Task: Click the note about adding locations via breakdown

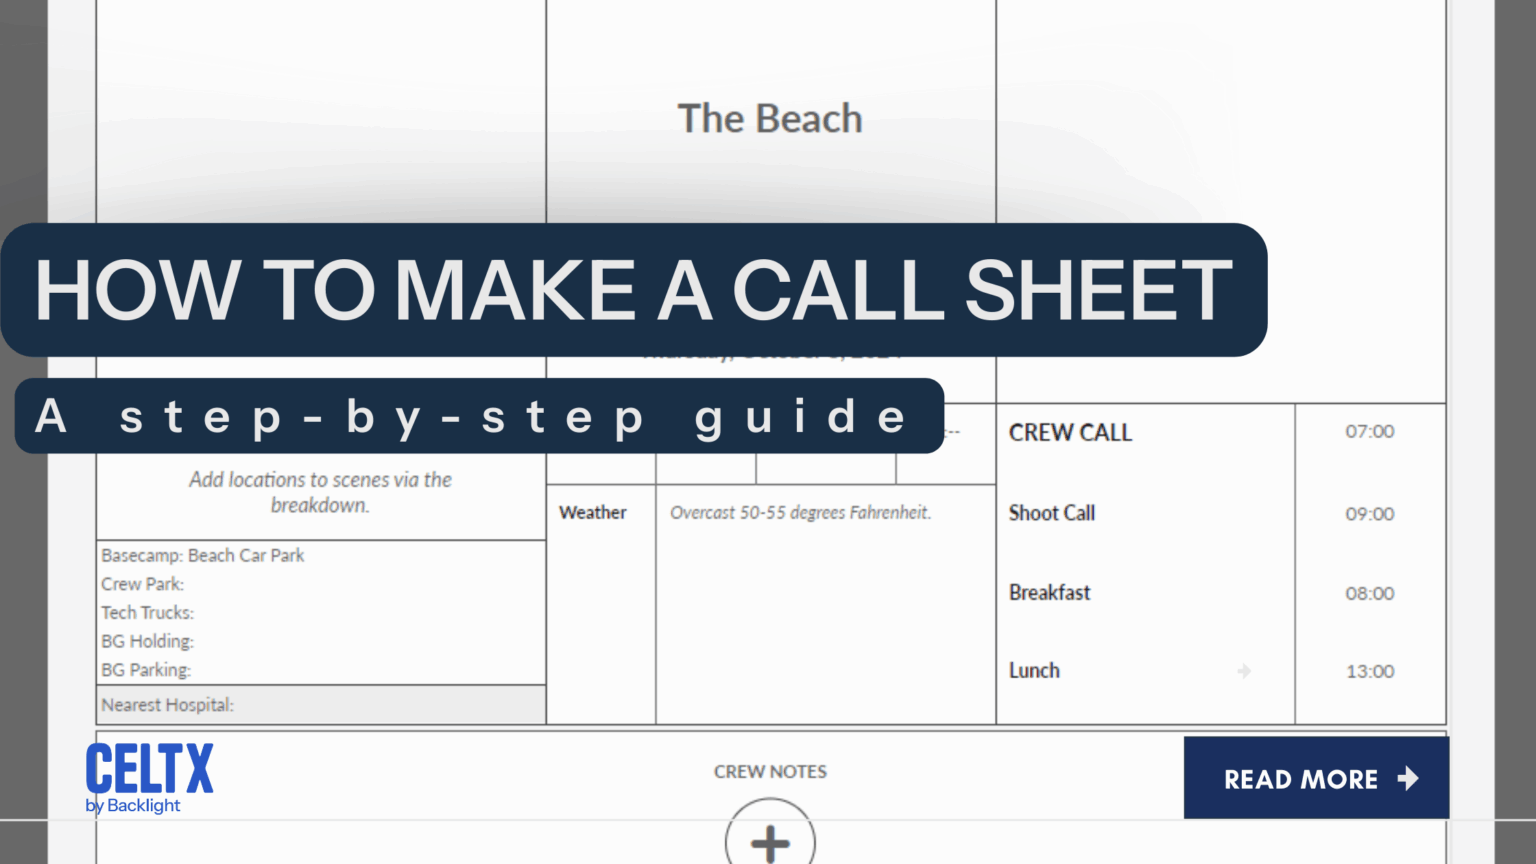Action: pyautogui.click(x=320, y=492)
